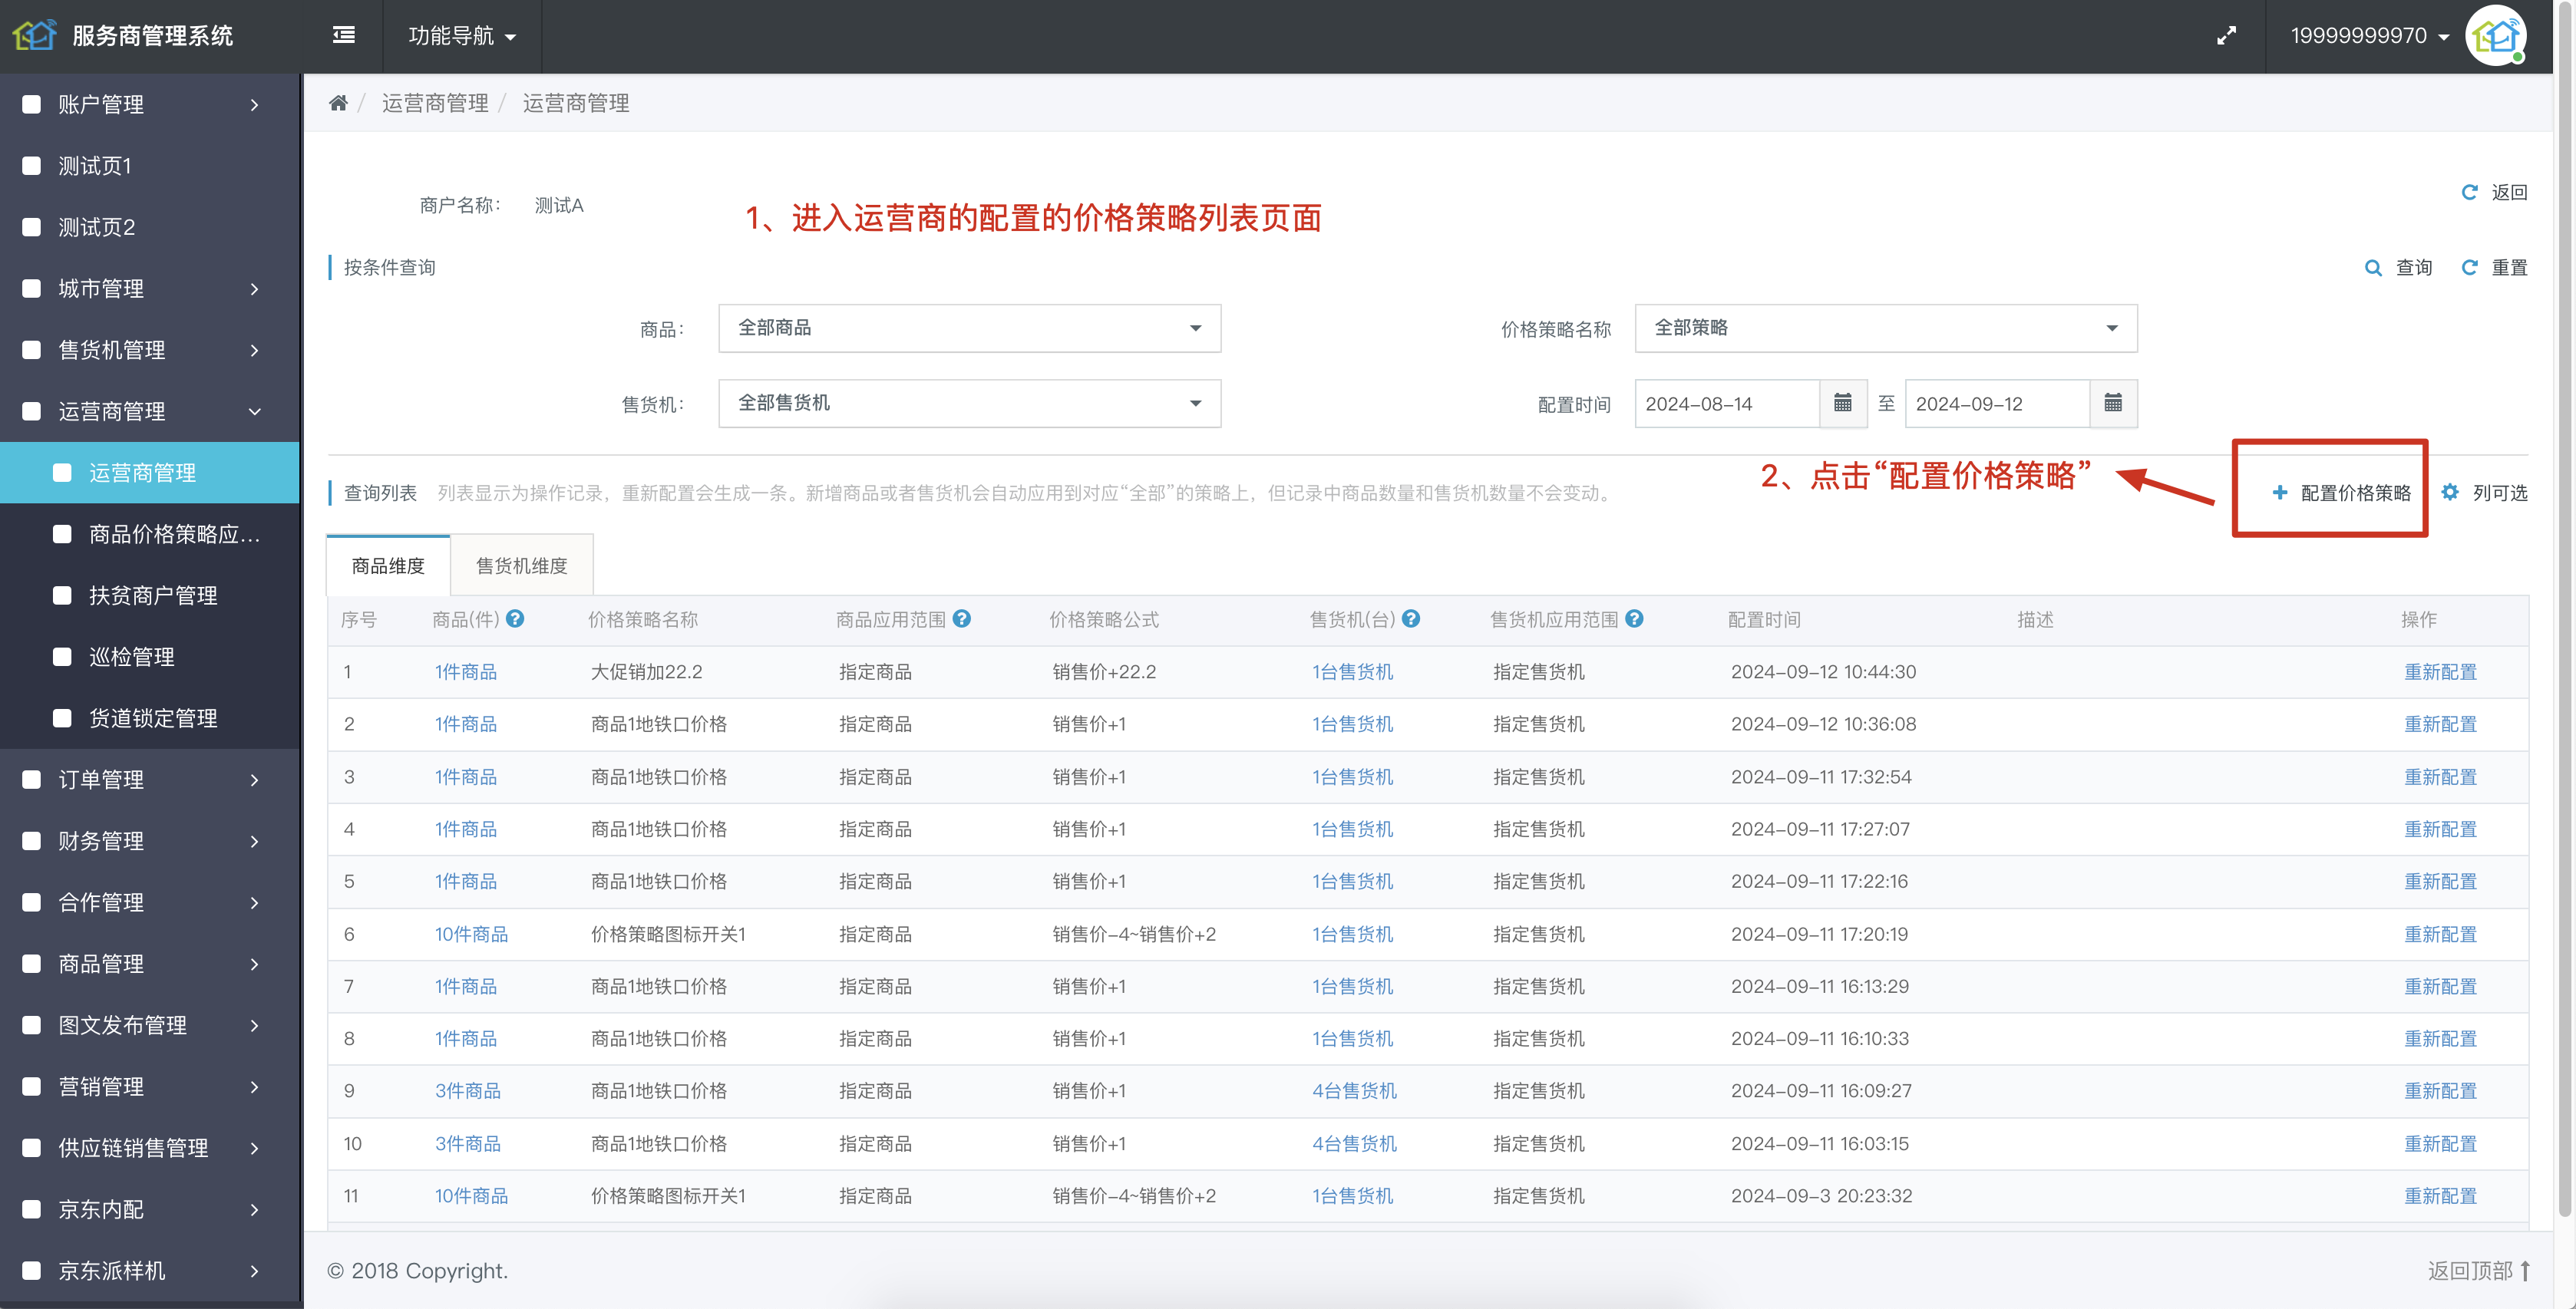Image resolution: width=2576 pixels, height=1309 pixels.
Task: Switch to the 售货机维度 tab
Action: pyautogui.click(x=522, y=565)
